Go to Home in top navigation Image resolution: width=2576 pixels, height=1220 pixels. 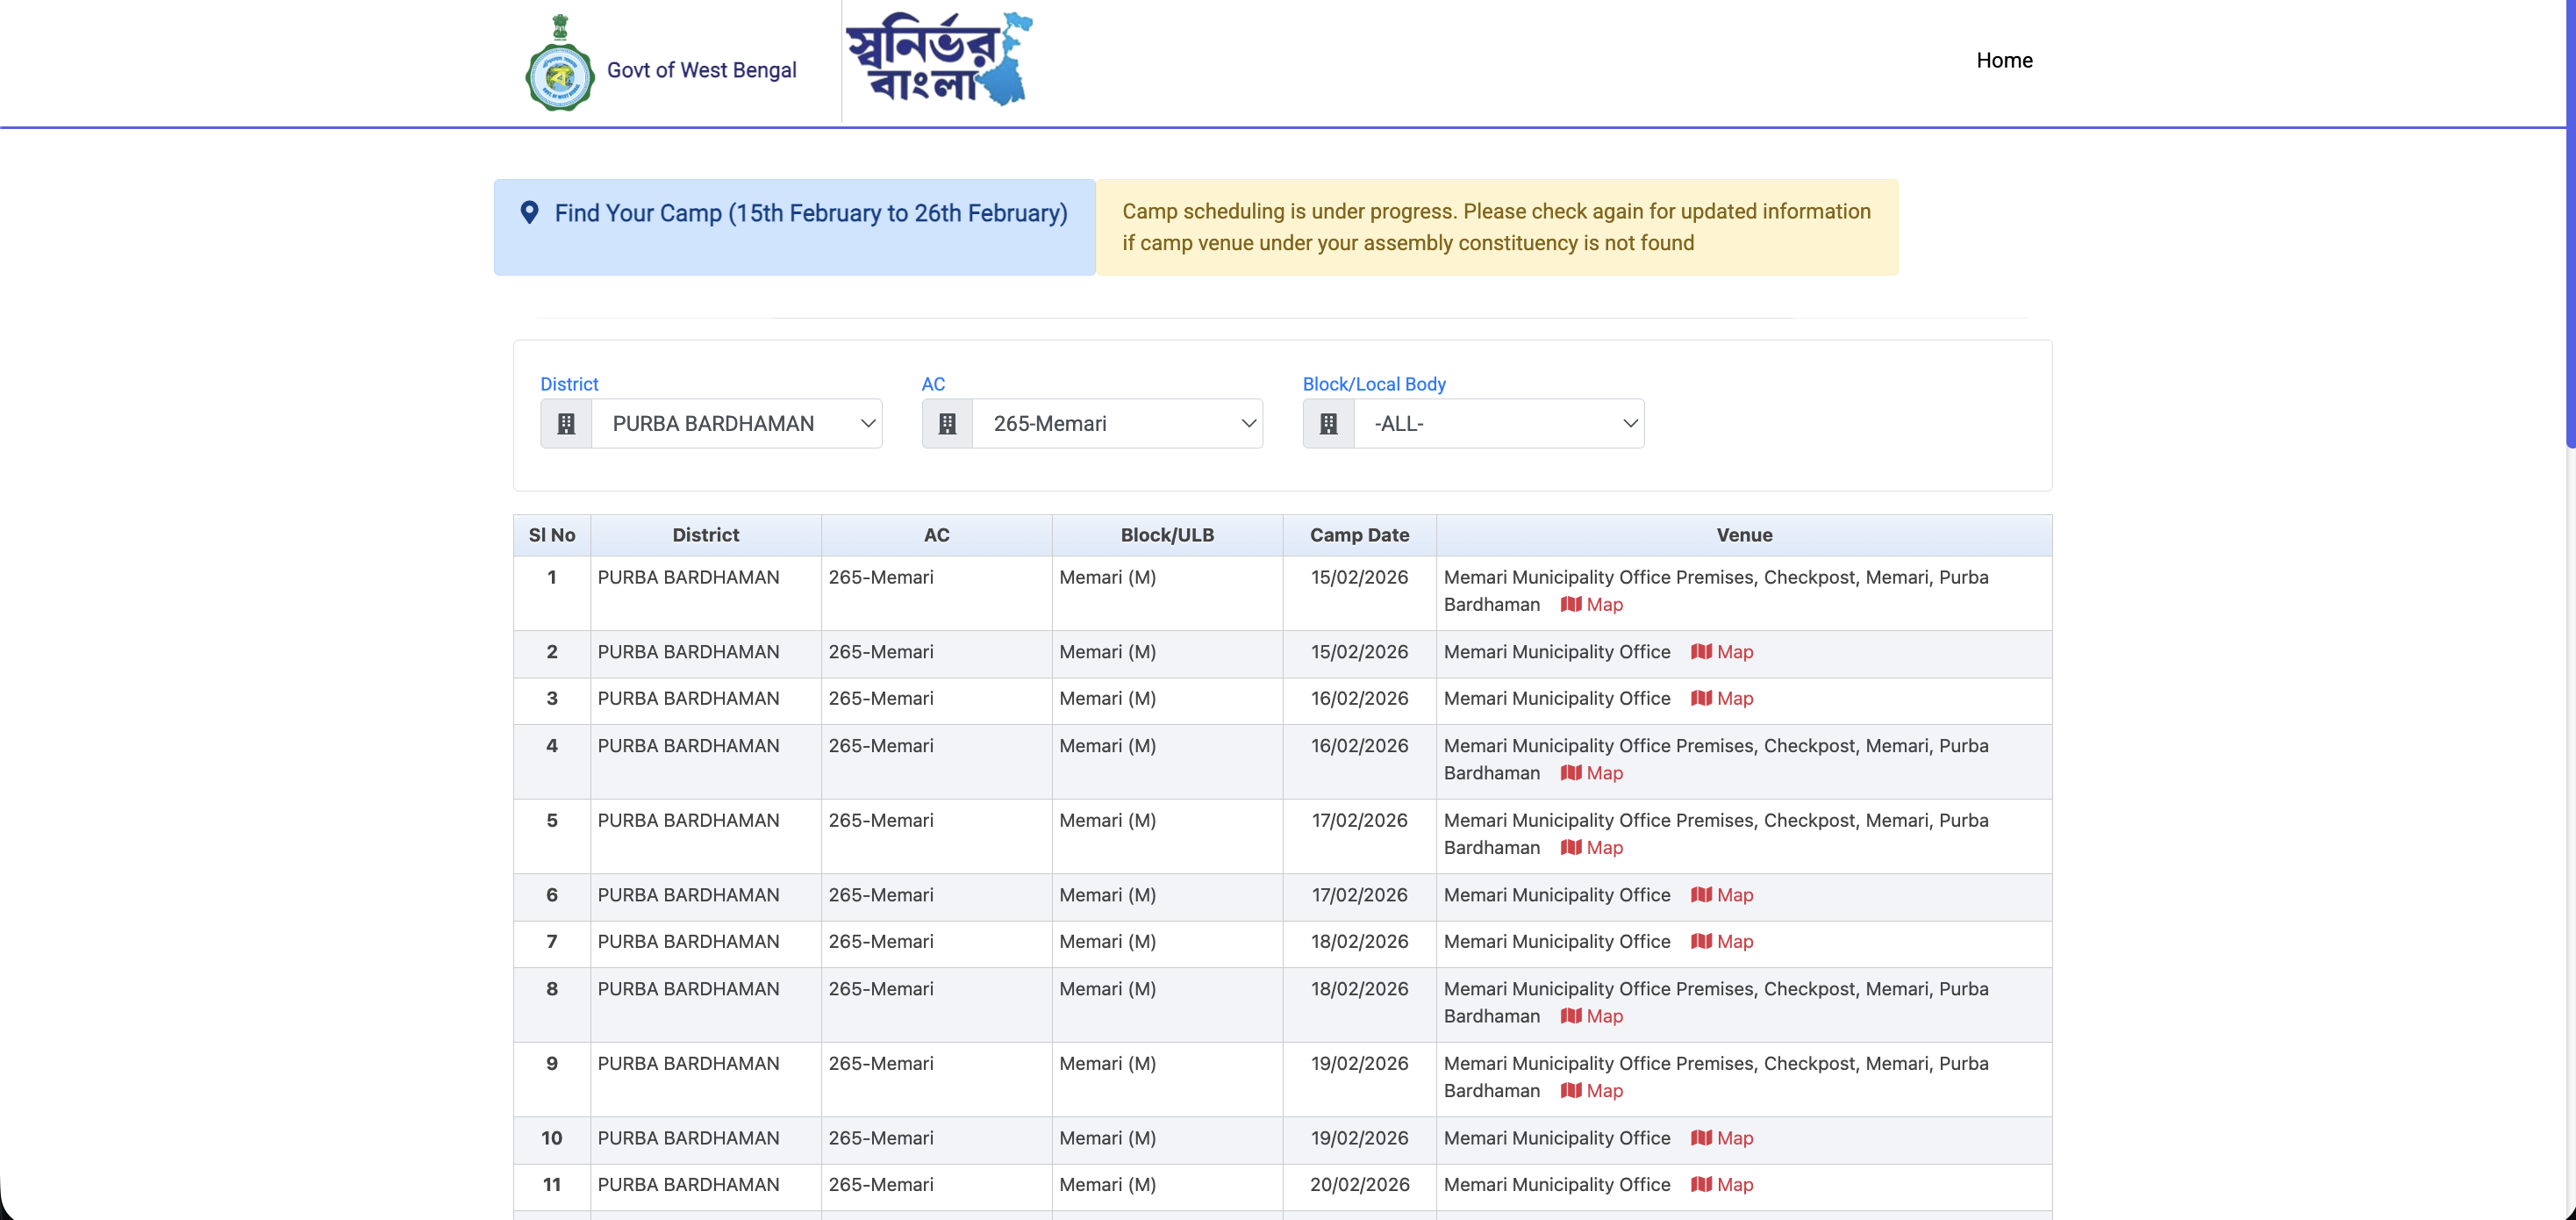2004,61
